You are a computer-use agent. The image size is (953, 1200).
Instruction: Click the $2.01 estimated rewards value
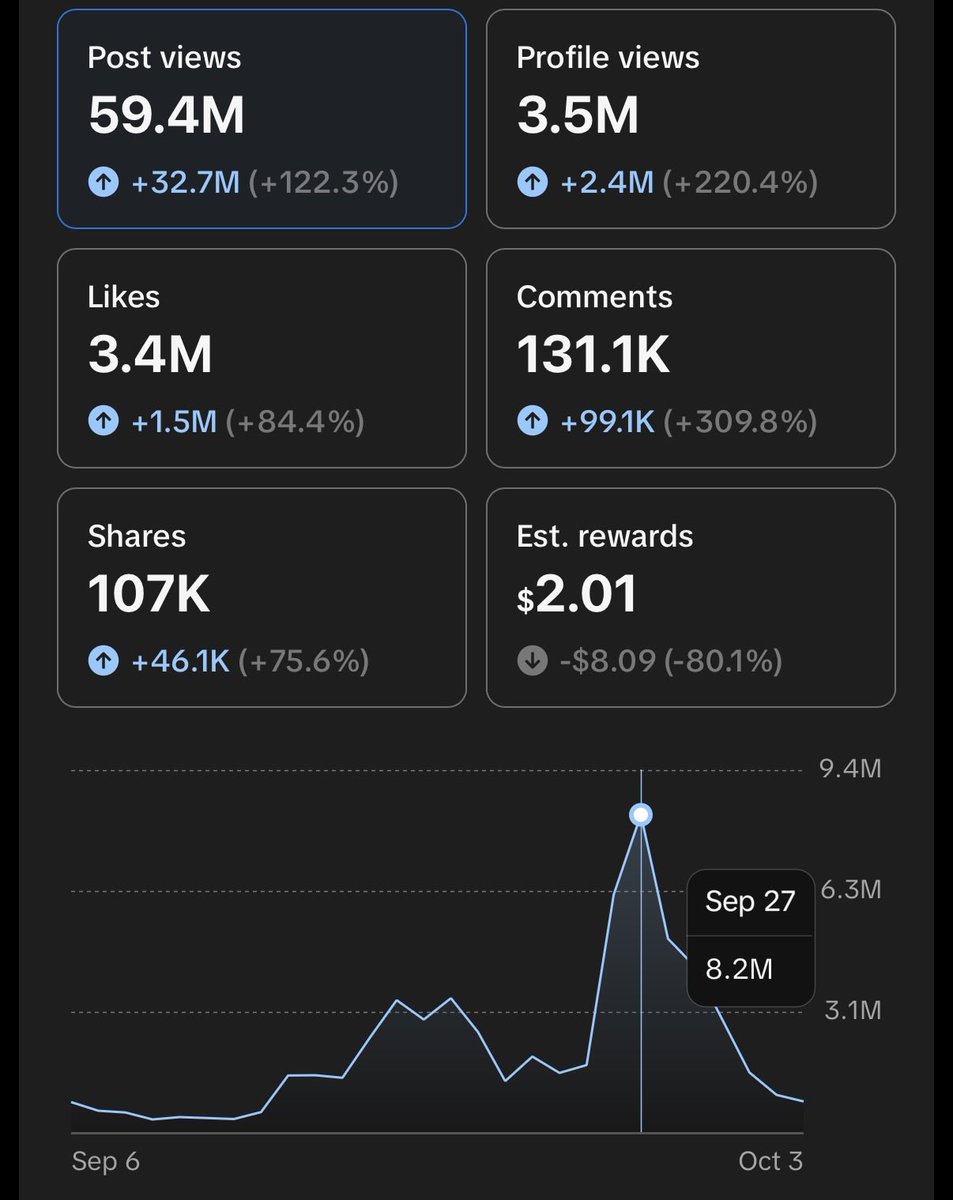click(x=577, y=595)
